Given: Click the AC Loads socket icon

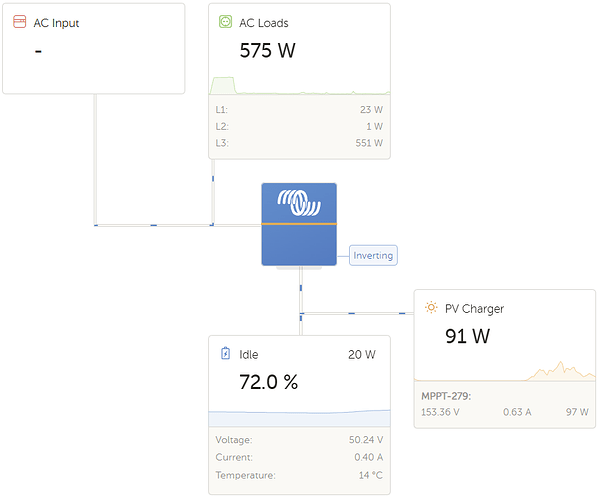Looking at the screenshot, I should click(x=225, y=22).
